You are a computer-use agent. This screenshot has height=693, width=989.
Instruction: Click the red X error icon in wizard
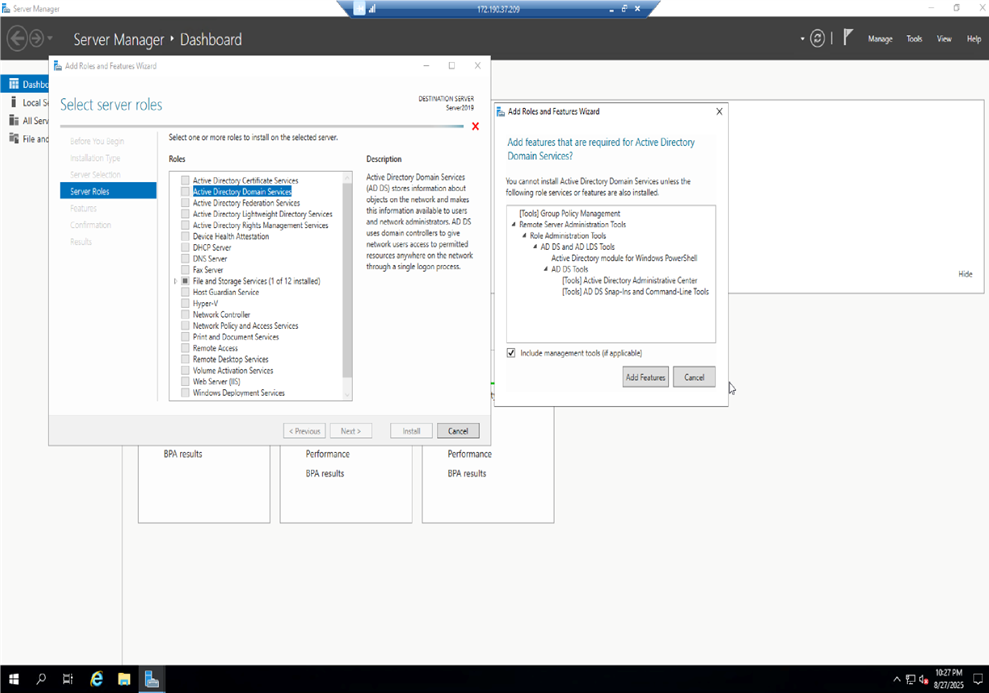pyautogui.click(x=475, y=127)
